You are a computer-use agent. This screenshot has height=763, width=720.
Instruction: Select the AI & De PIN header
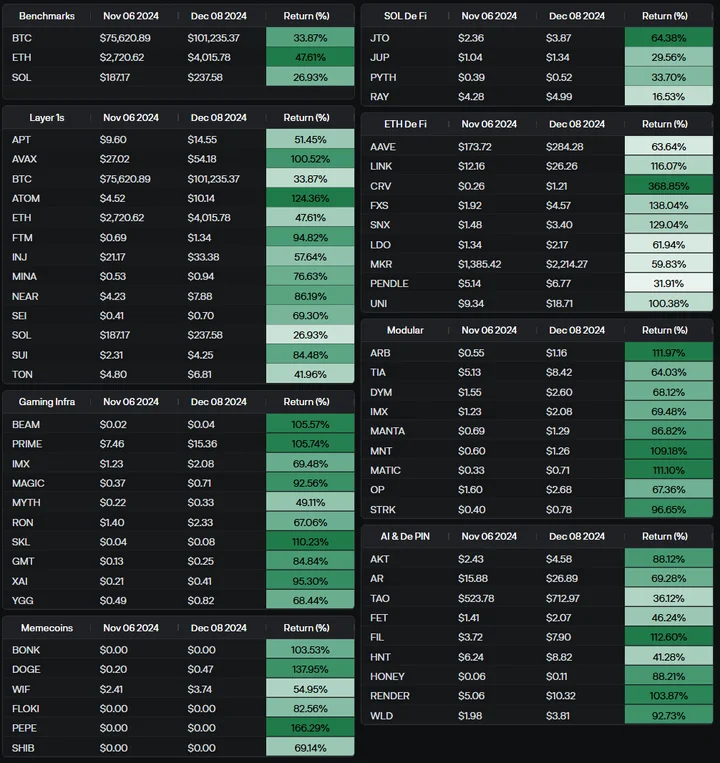click(x=405, y=537)
